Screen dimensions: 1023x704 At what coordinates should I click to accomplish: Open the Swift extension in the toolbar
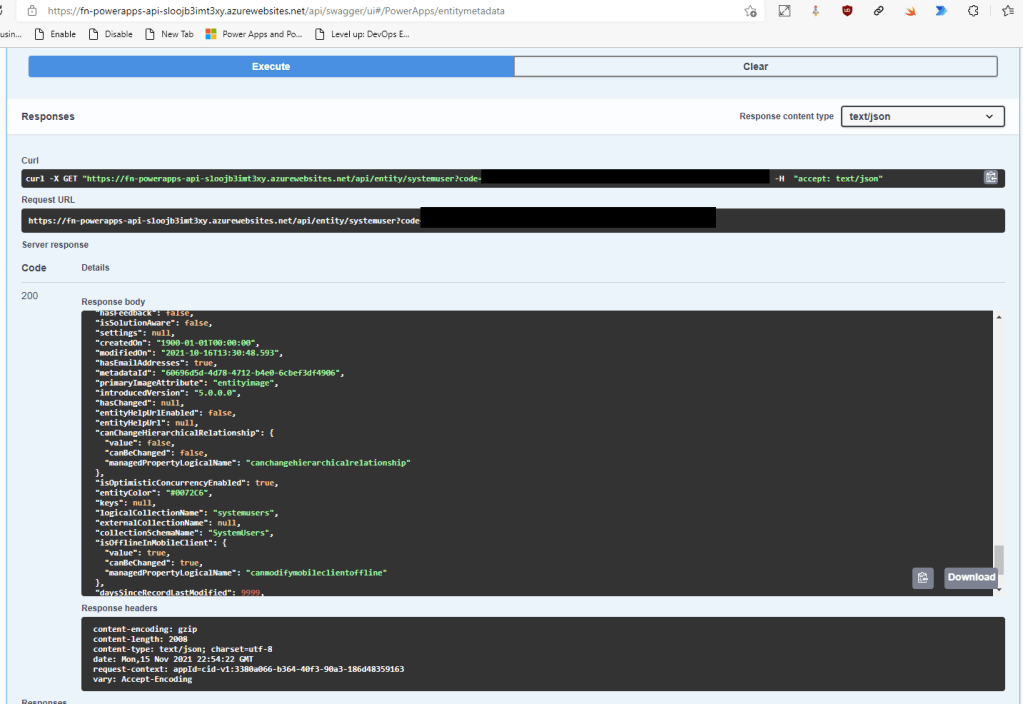910,11
